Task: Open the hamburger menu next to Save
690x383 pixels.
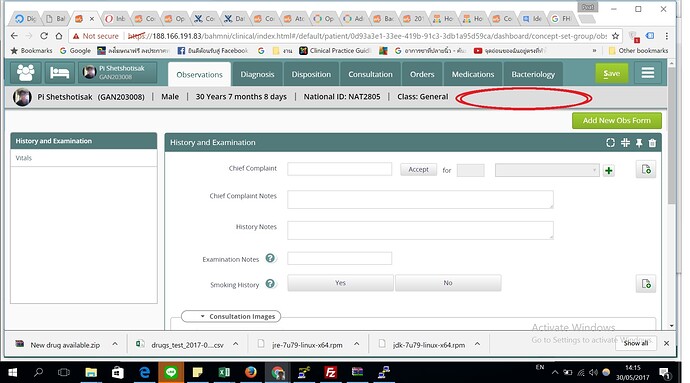Action: click(647, 73)
